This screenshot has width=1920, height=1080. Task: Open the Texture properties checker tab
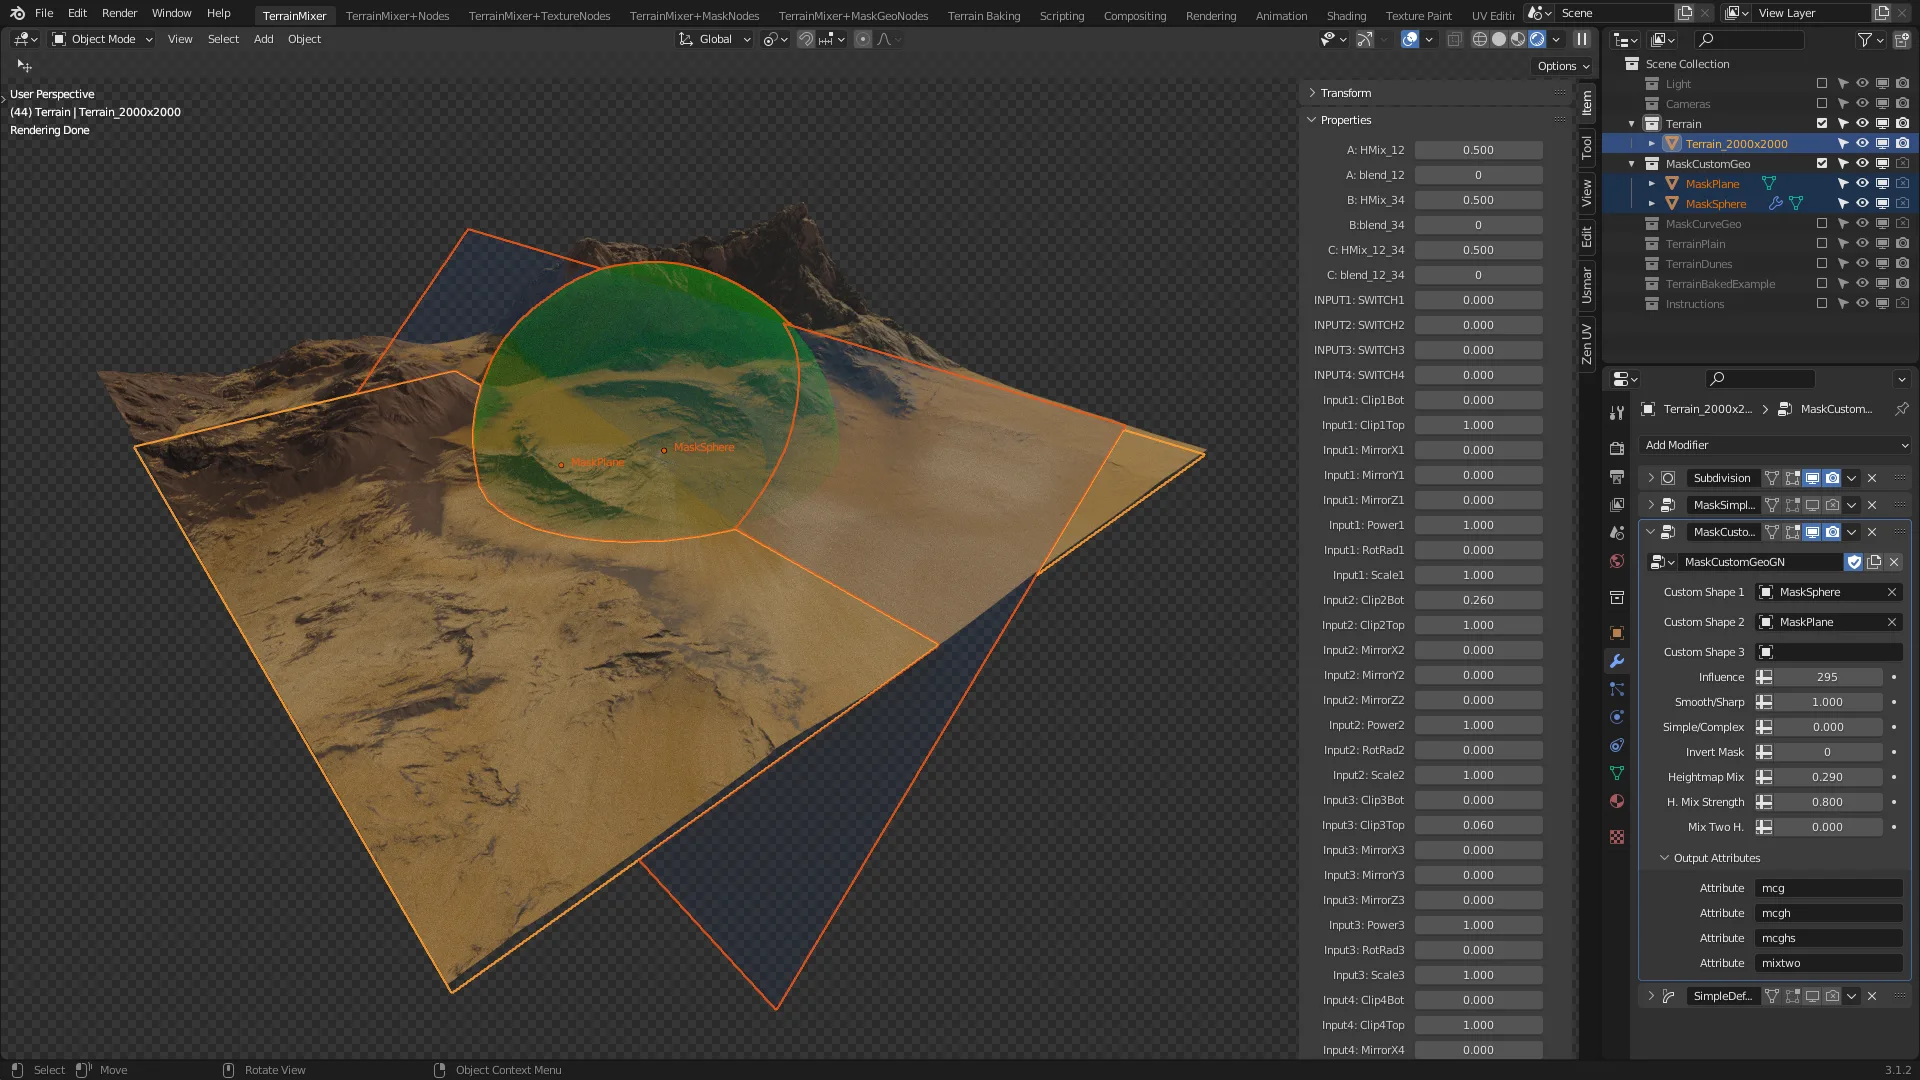pyautogui.click(x=1617, y=837)
